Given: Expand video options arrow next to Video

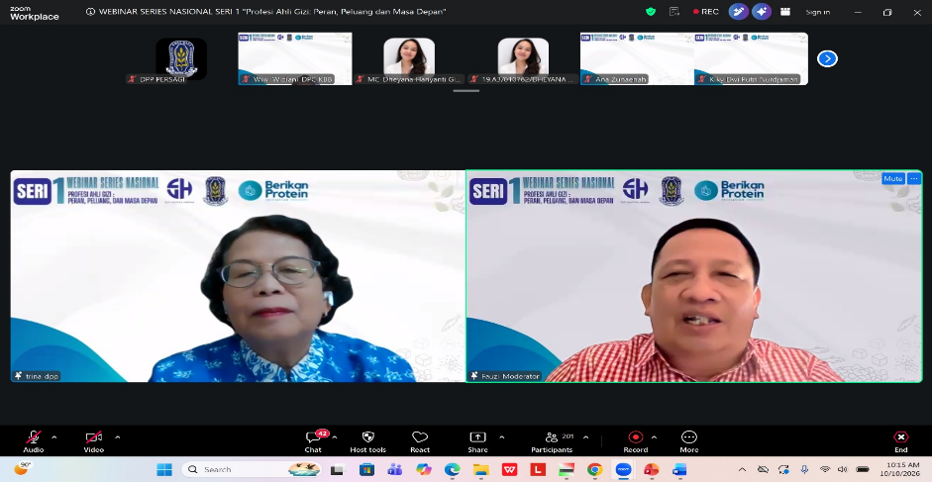Looking at the screenshot, I should tap(117, 437).
